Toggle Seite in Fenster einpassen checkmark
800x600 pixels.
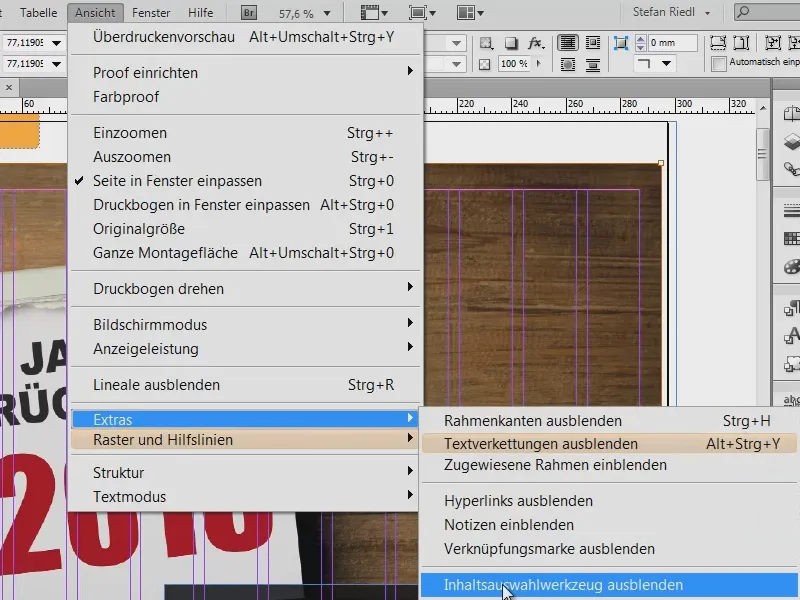pyautogui.click(x=177, y=181)
